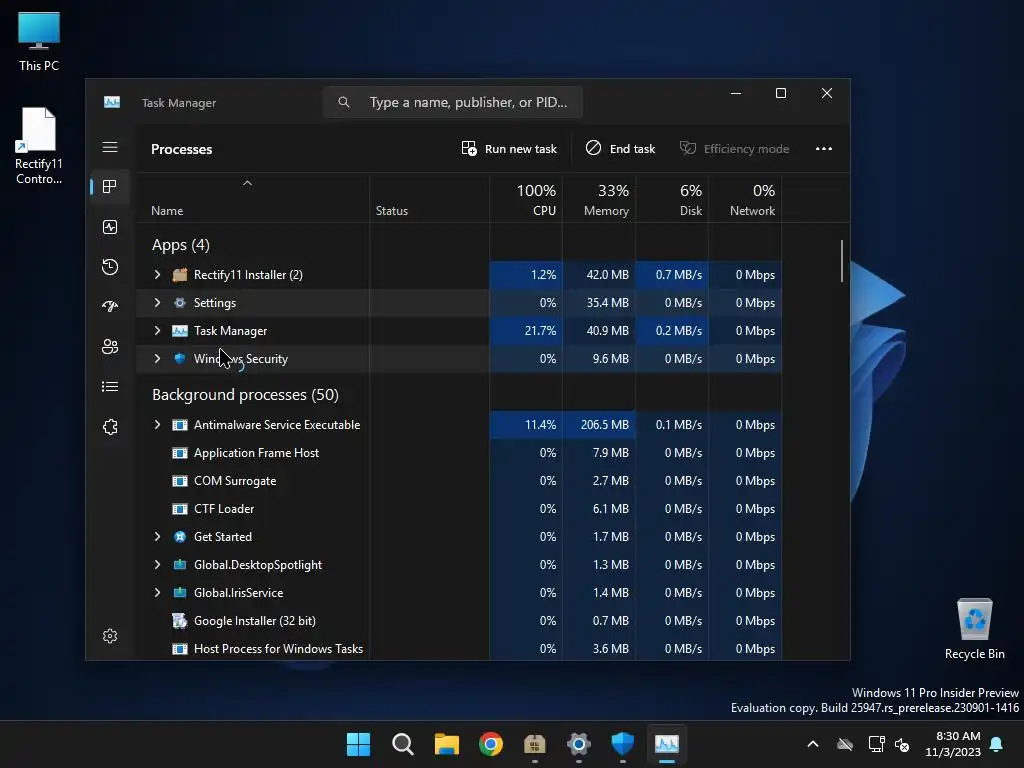Expand the Windows Security process row
The height and width of the screenshot is (768, 1024).
coord(157,359)
